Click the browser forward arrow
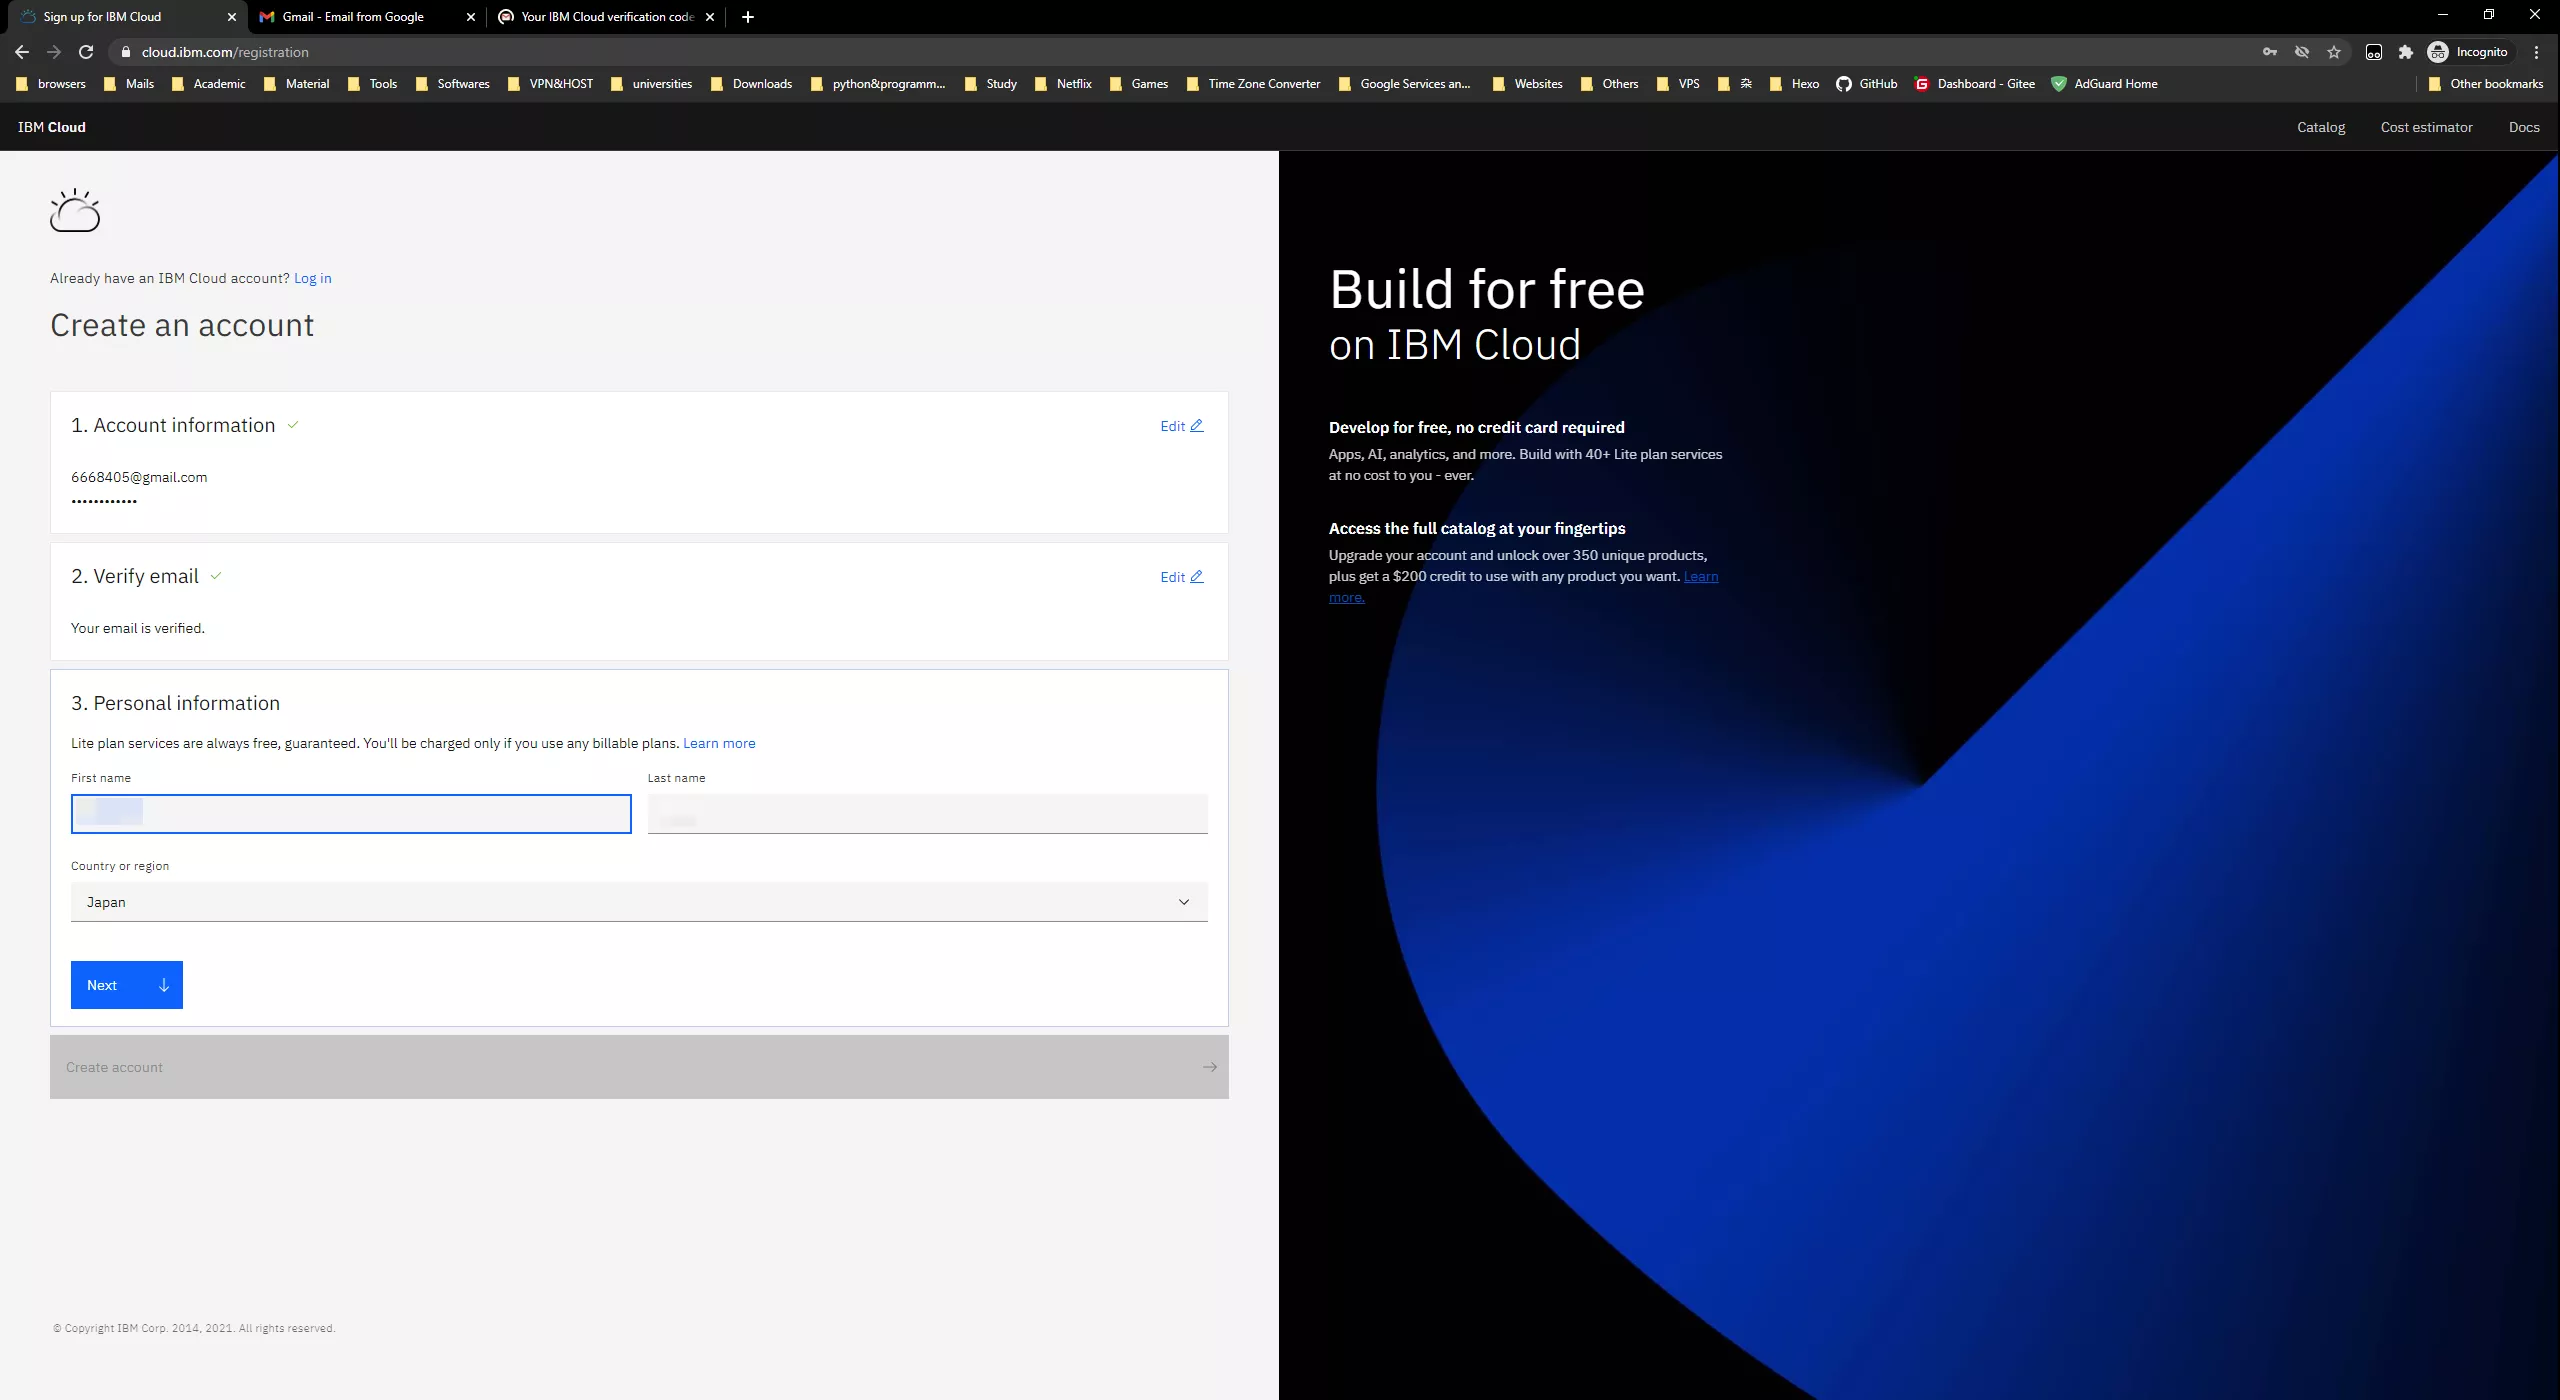The image size is (2560, 1400). pos(54,52)
